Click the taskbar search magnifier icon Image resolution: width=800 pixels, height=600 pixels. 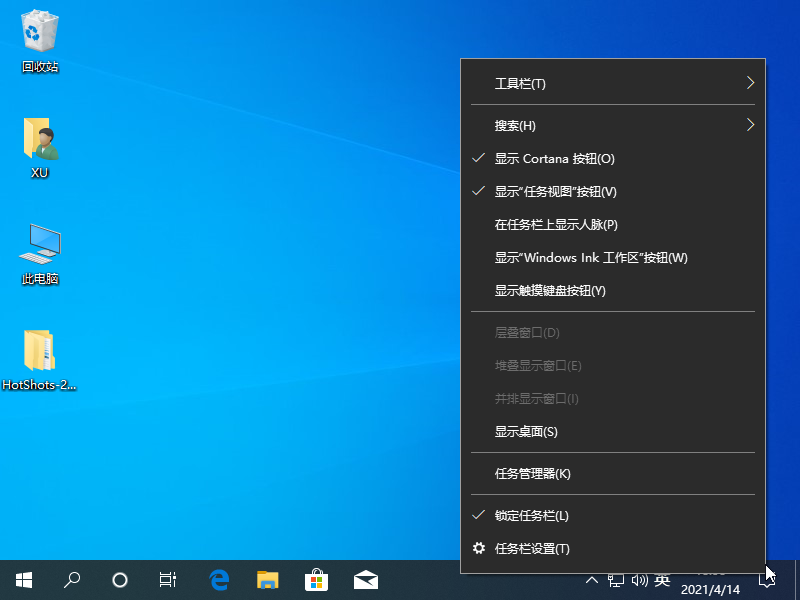pos(72,579)
